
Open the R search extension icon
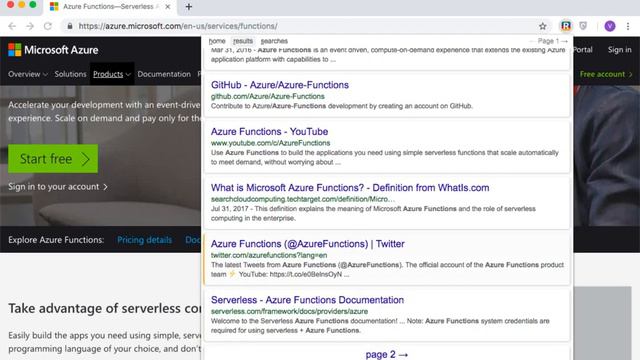coord(566,26)
